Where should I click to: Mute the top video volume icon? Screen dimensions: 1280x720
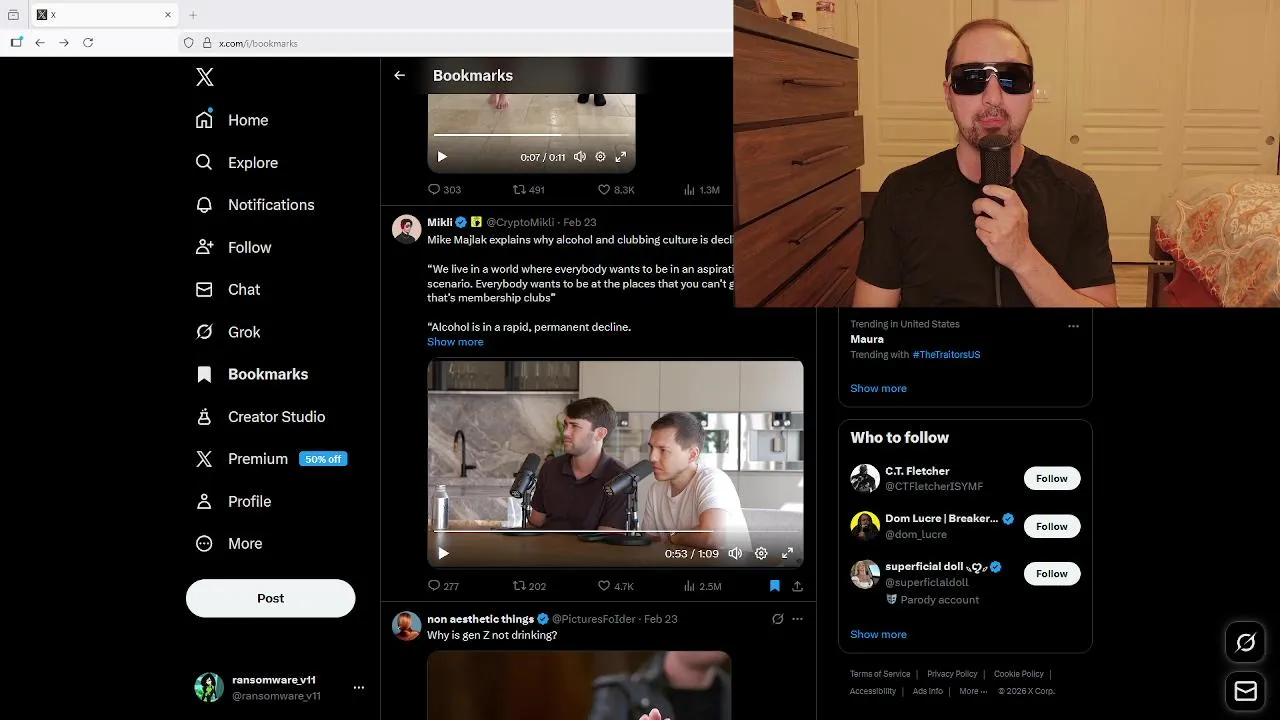point(580,157)
